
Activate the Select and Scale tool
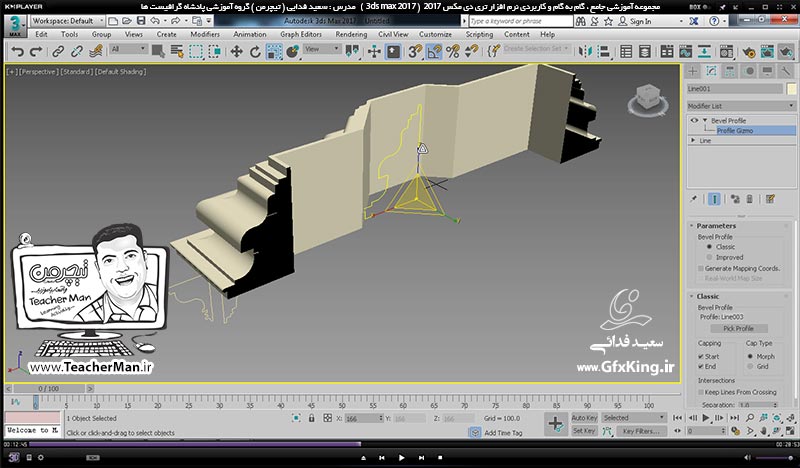(274, 52)
